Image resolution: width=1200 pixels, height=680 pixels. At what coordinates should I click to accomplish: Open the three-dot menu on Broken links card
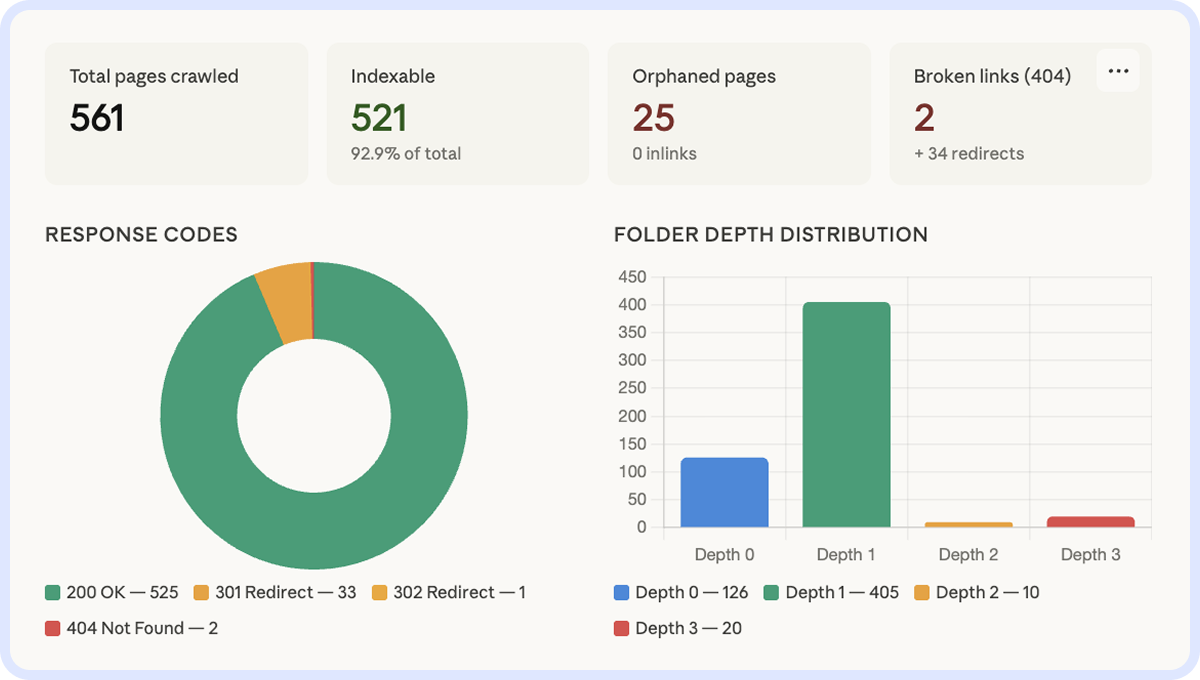pyautogui.click(x=1118, y=71)
